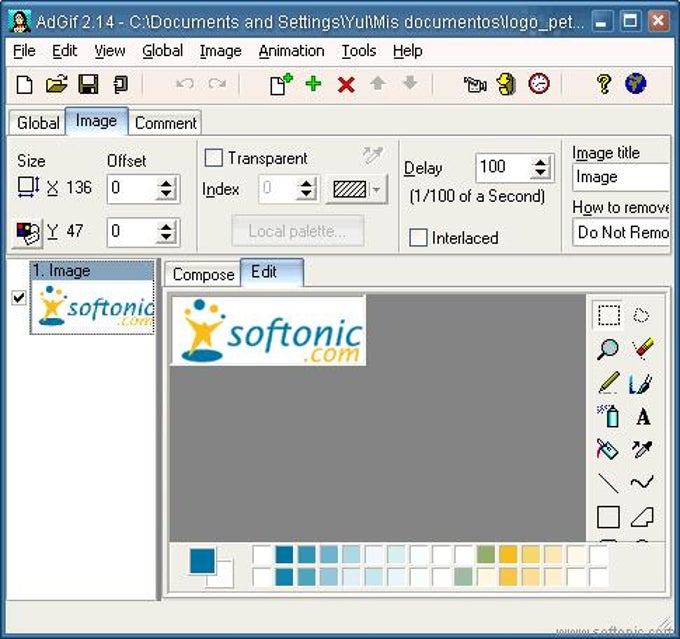Adjust the Delay spinner arrows

540,167
